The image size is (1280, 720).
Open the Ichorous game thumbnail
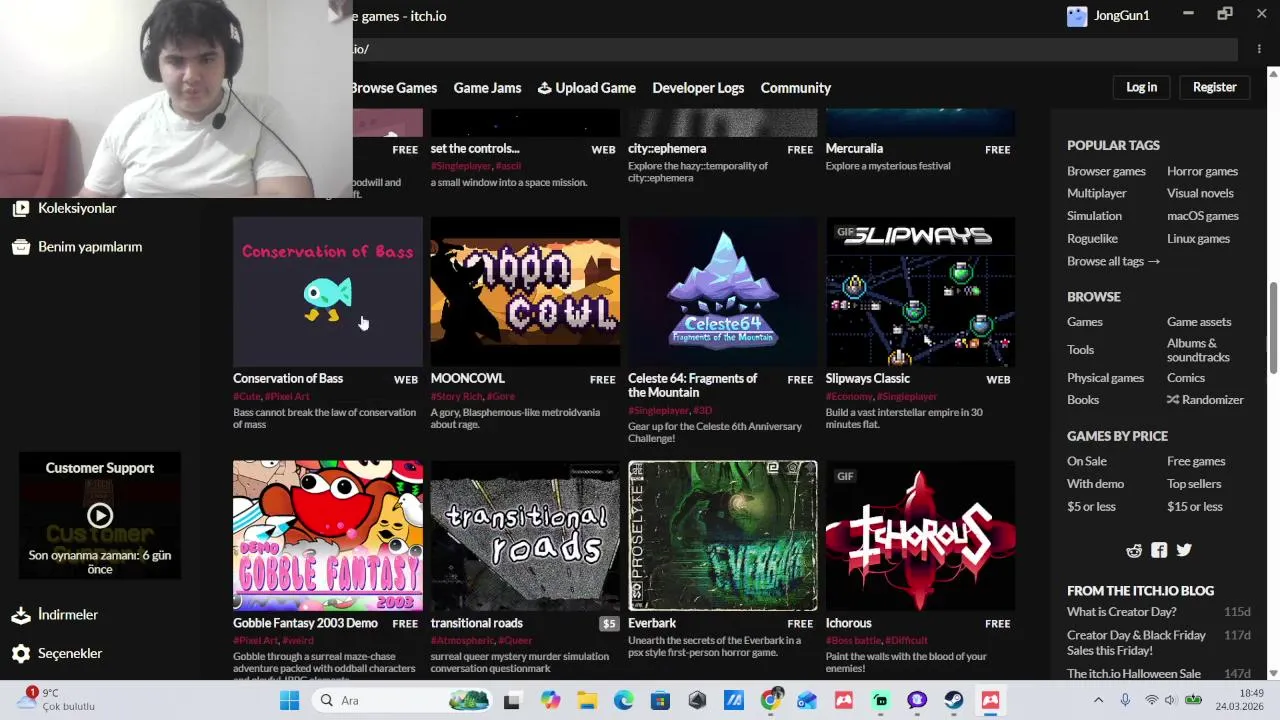tap(920, 536)
